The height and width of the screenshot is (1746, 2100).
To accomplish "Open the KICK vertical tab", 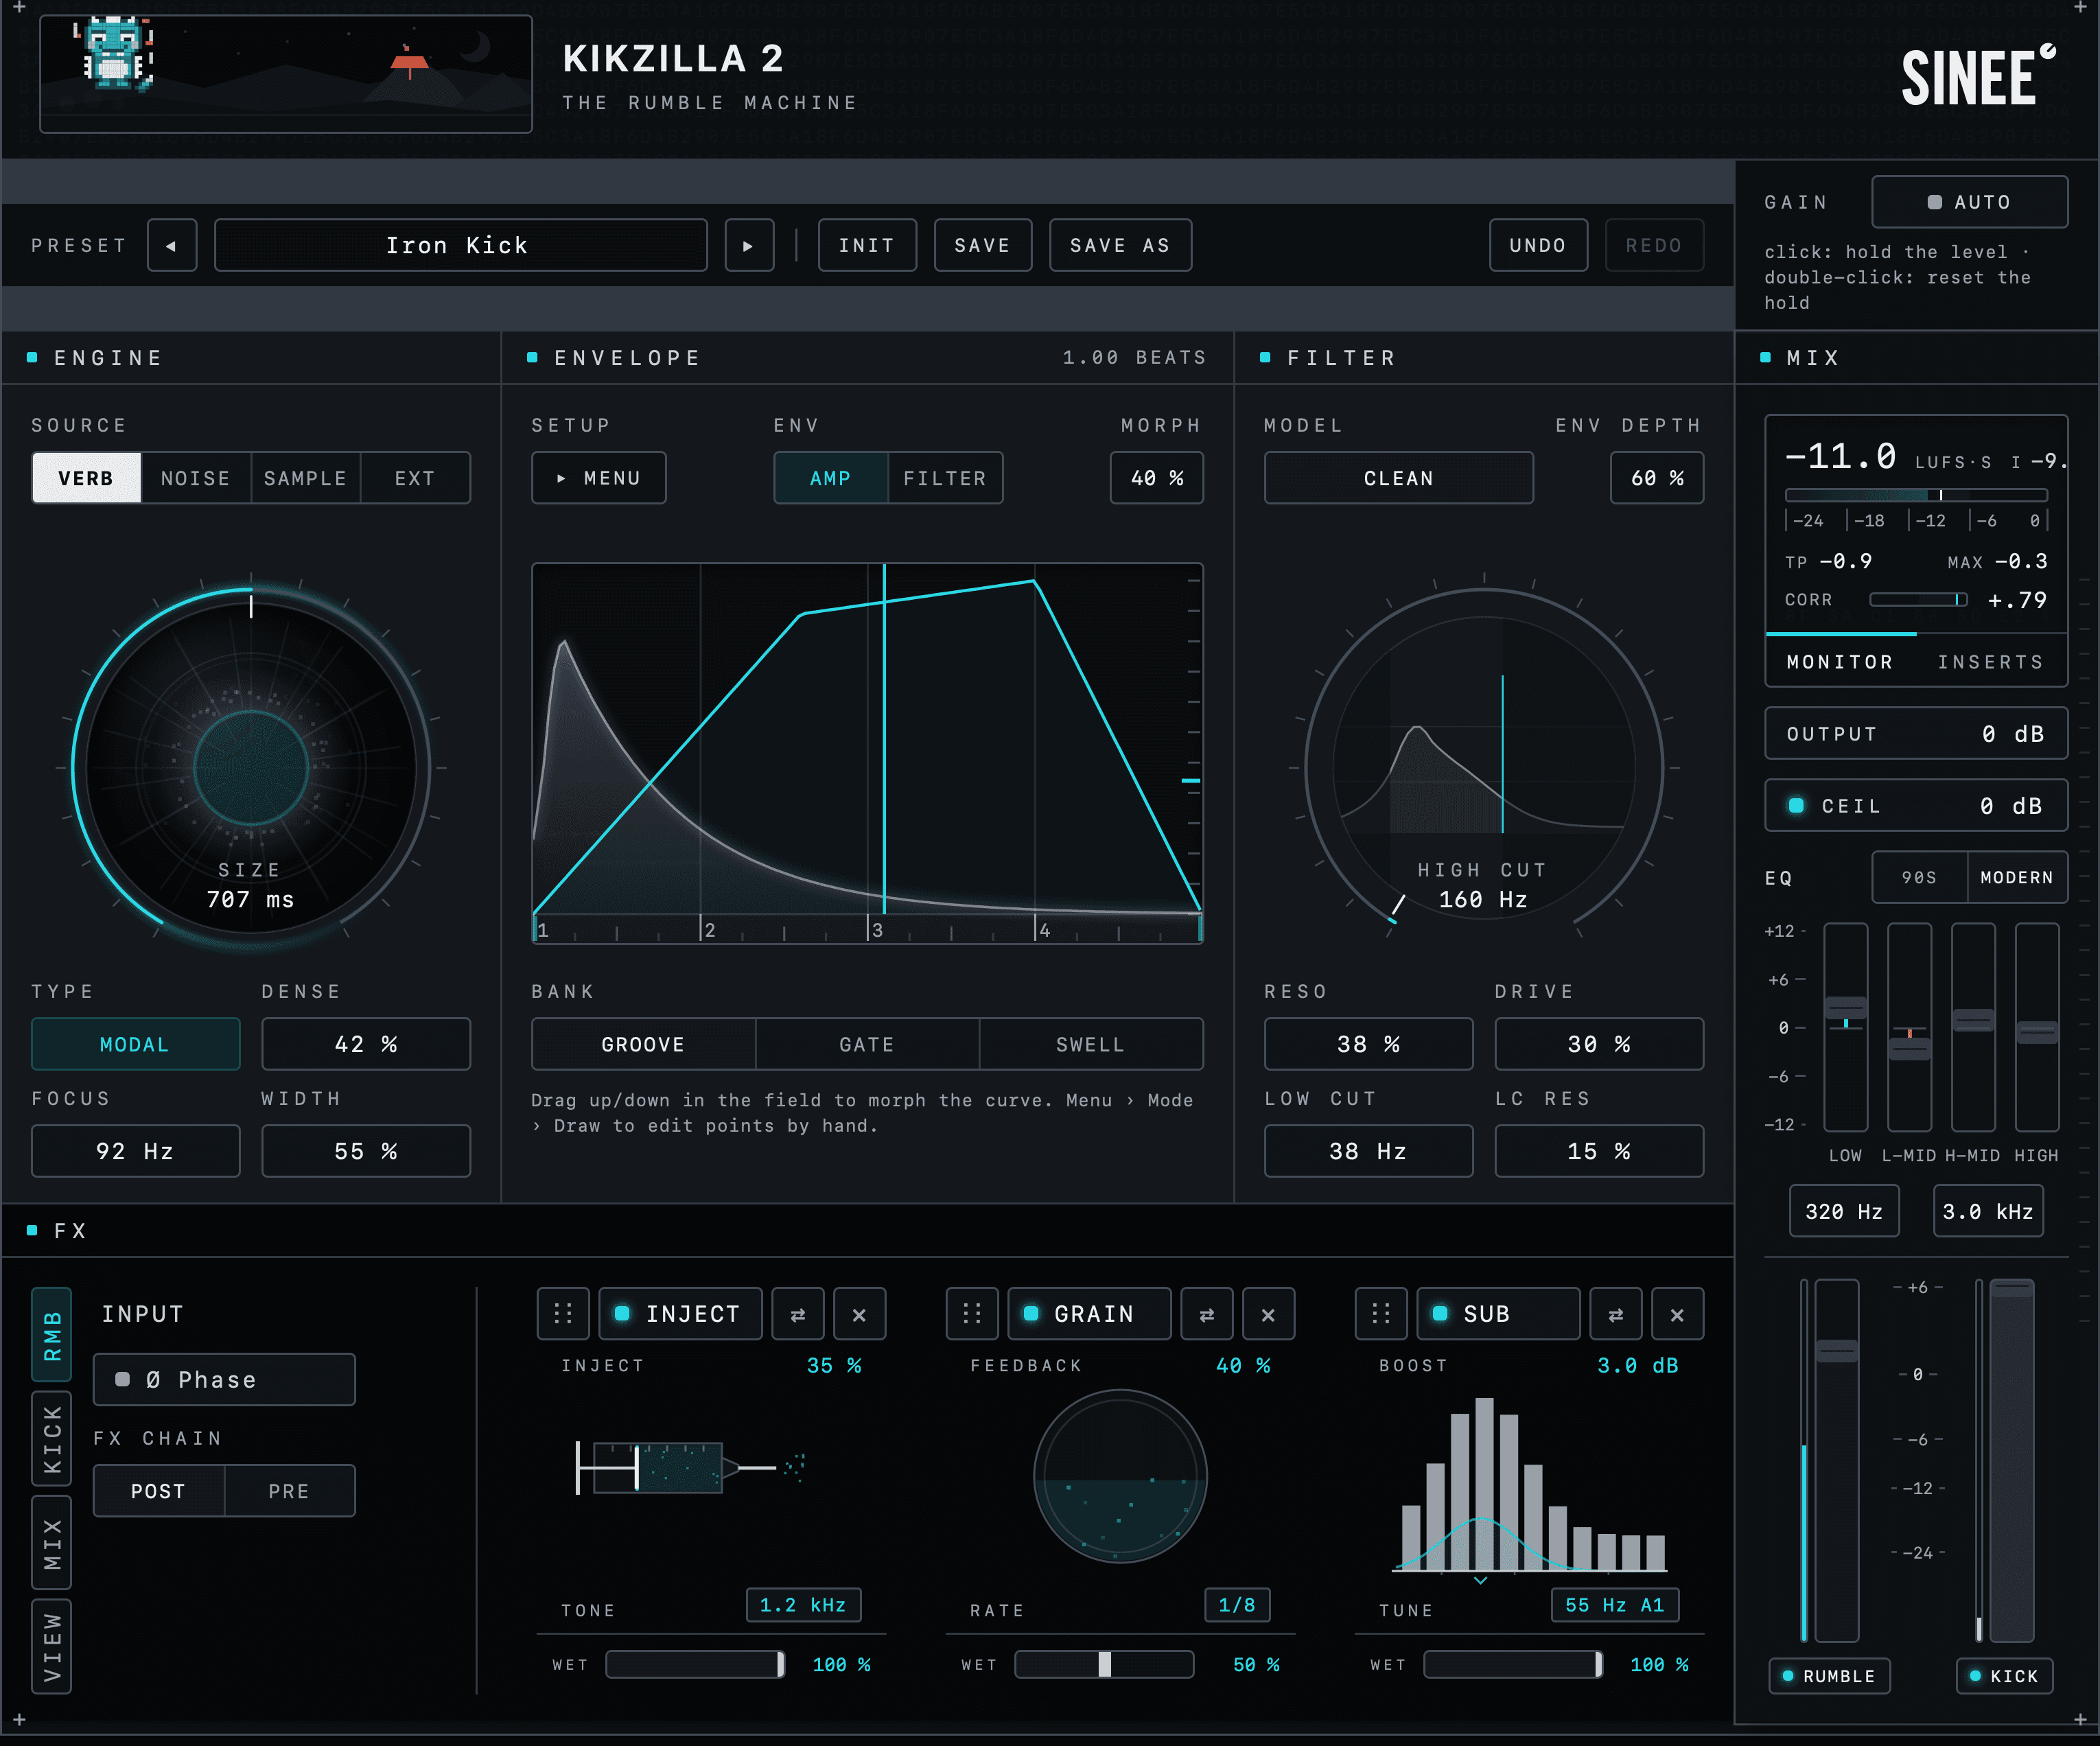I will click(x=52, y=1438).
